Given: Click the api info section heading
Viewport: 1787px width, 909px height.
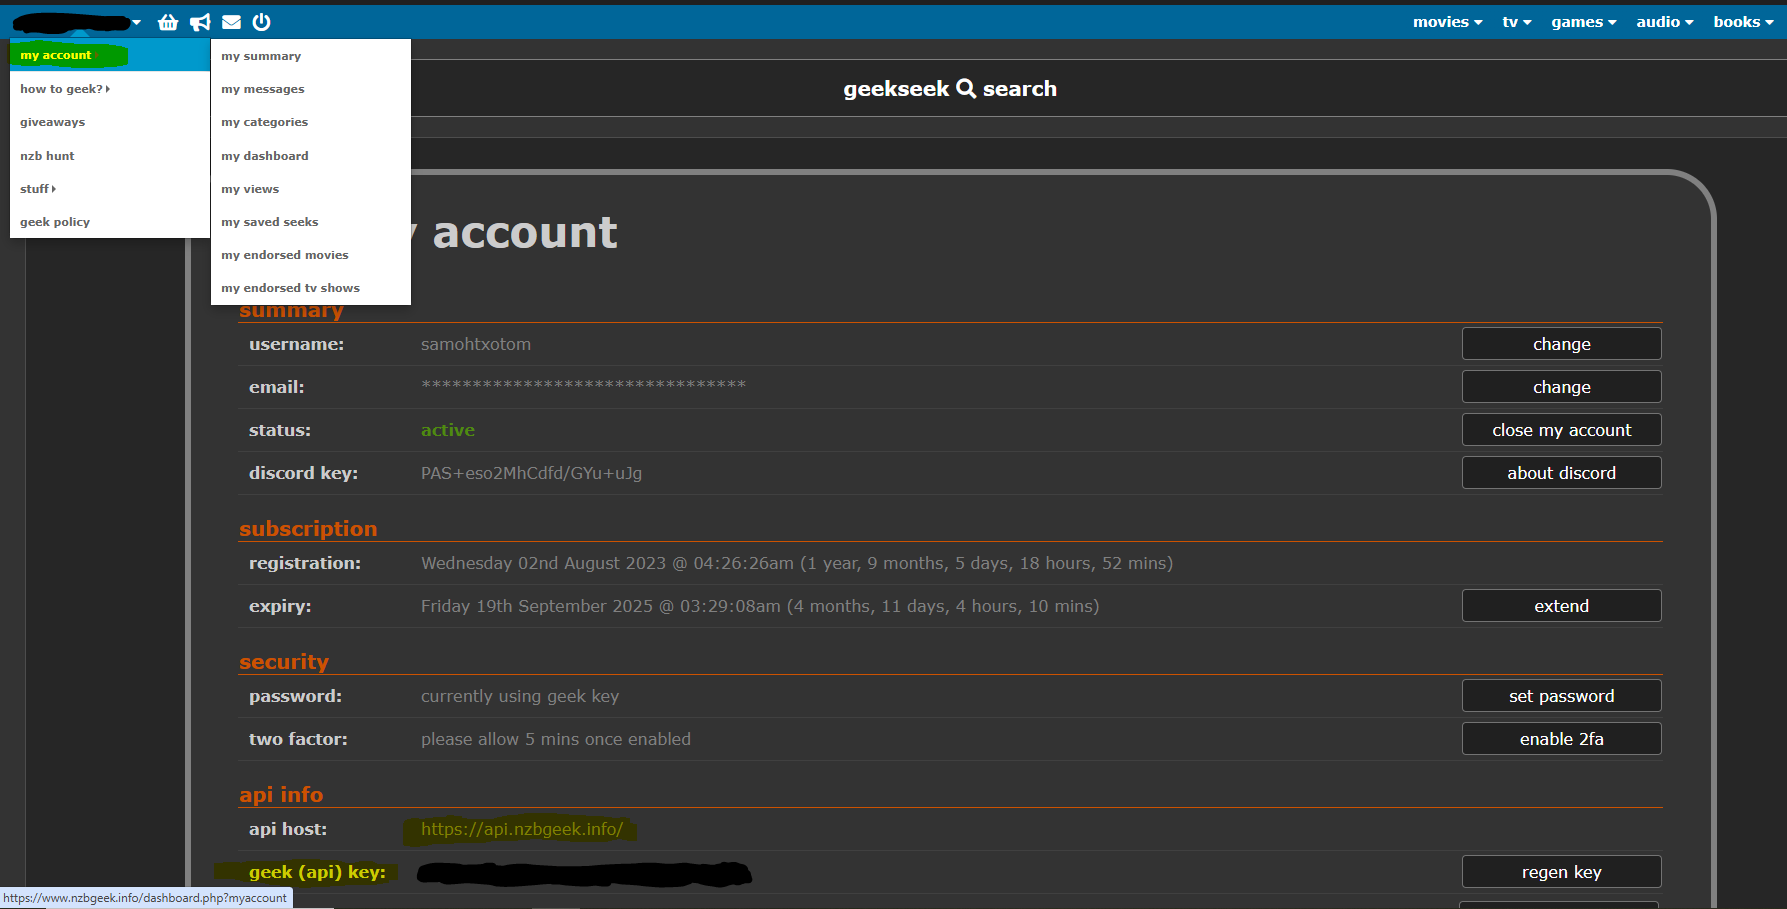Looking at the screenshot, I should click(281, 795).
